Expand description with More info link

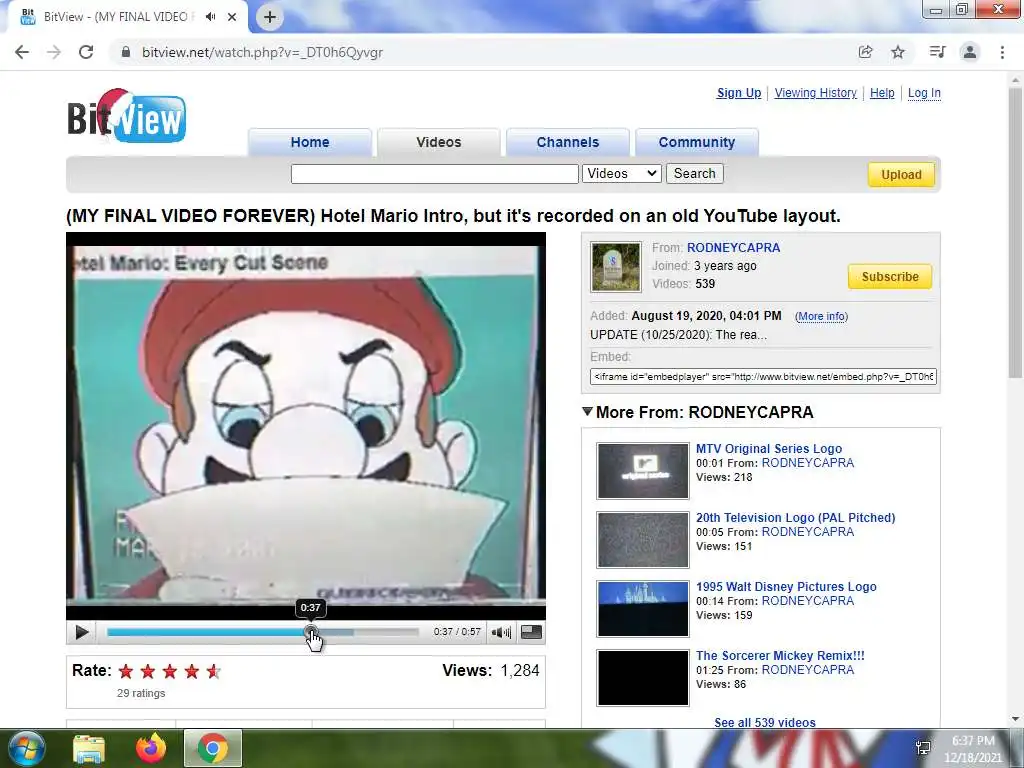pos(821,317)
